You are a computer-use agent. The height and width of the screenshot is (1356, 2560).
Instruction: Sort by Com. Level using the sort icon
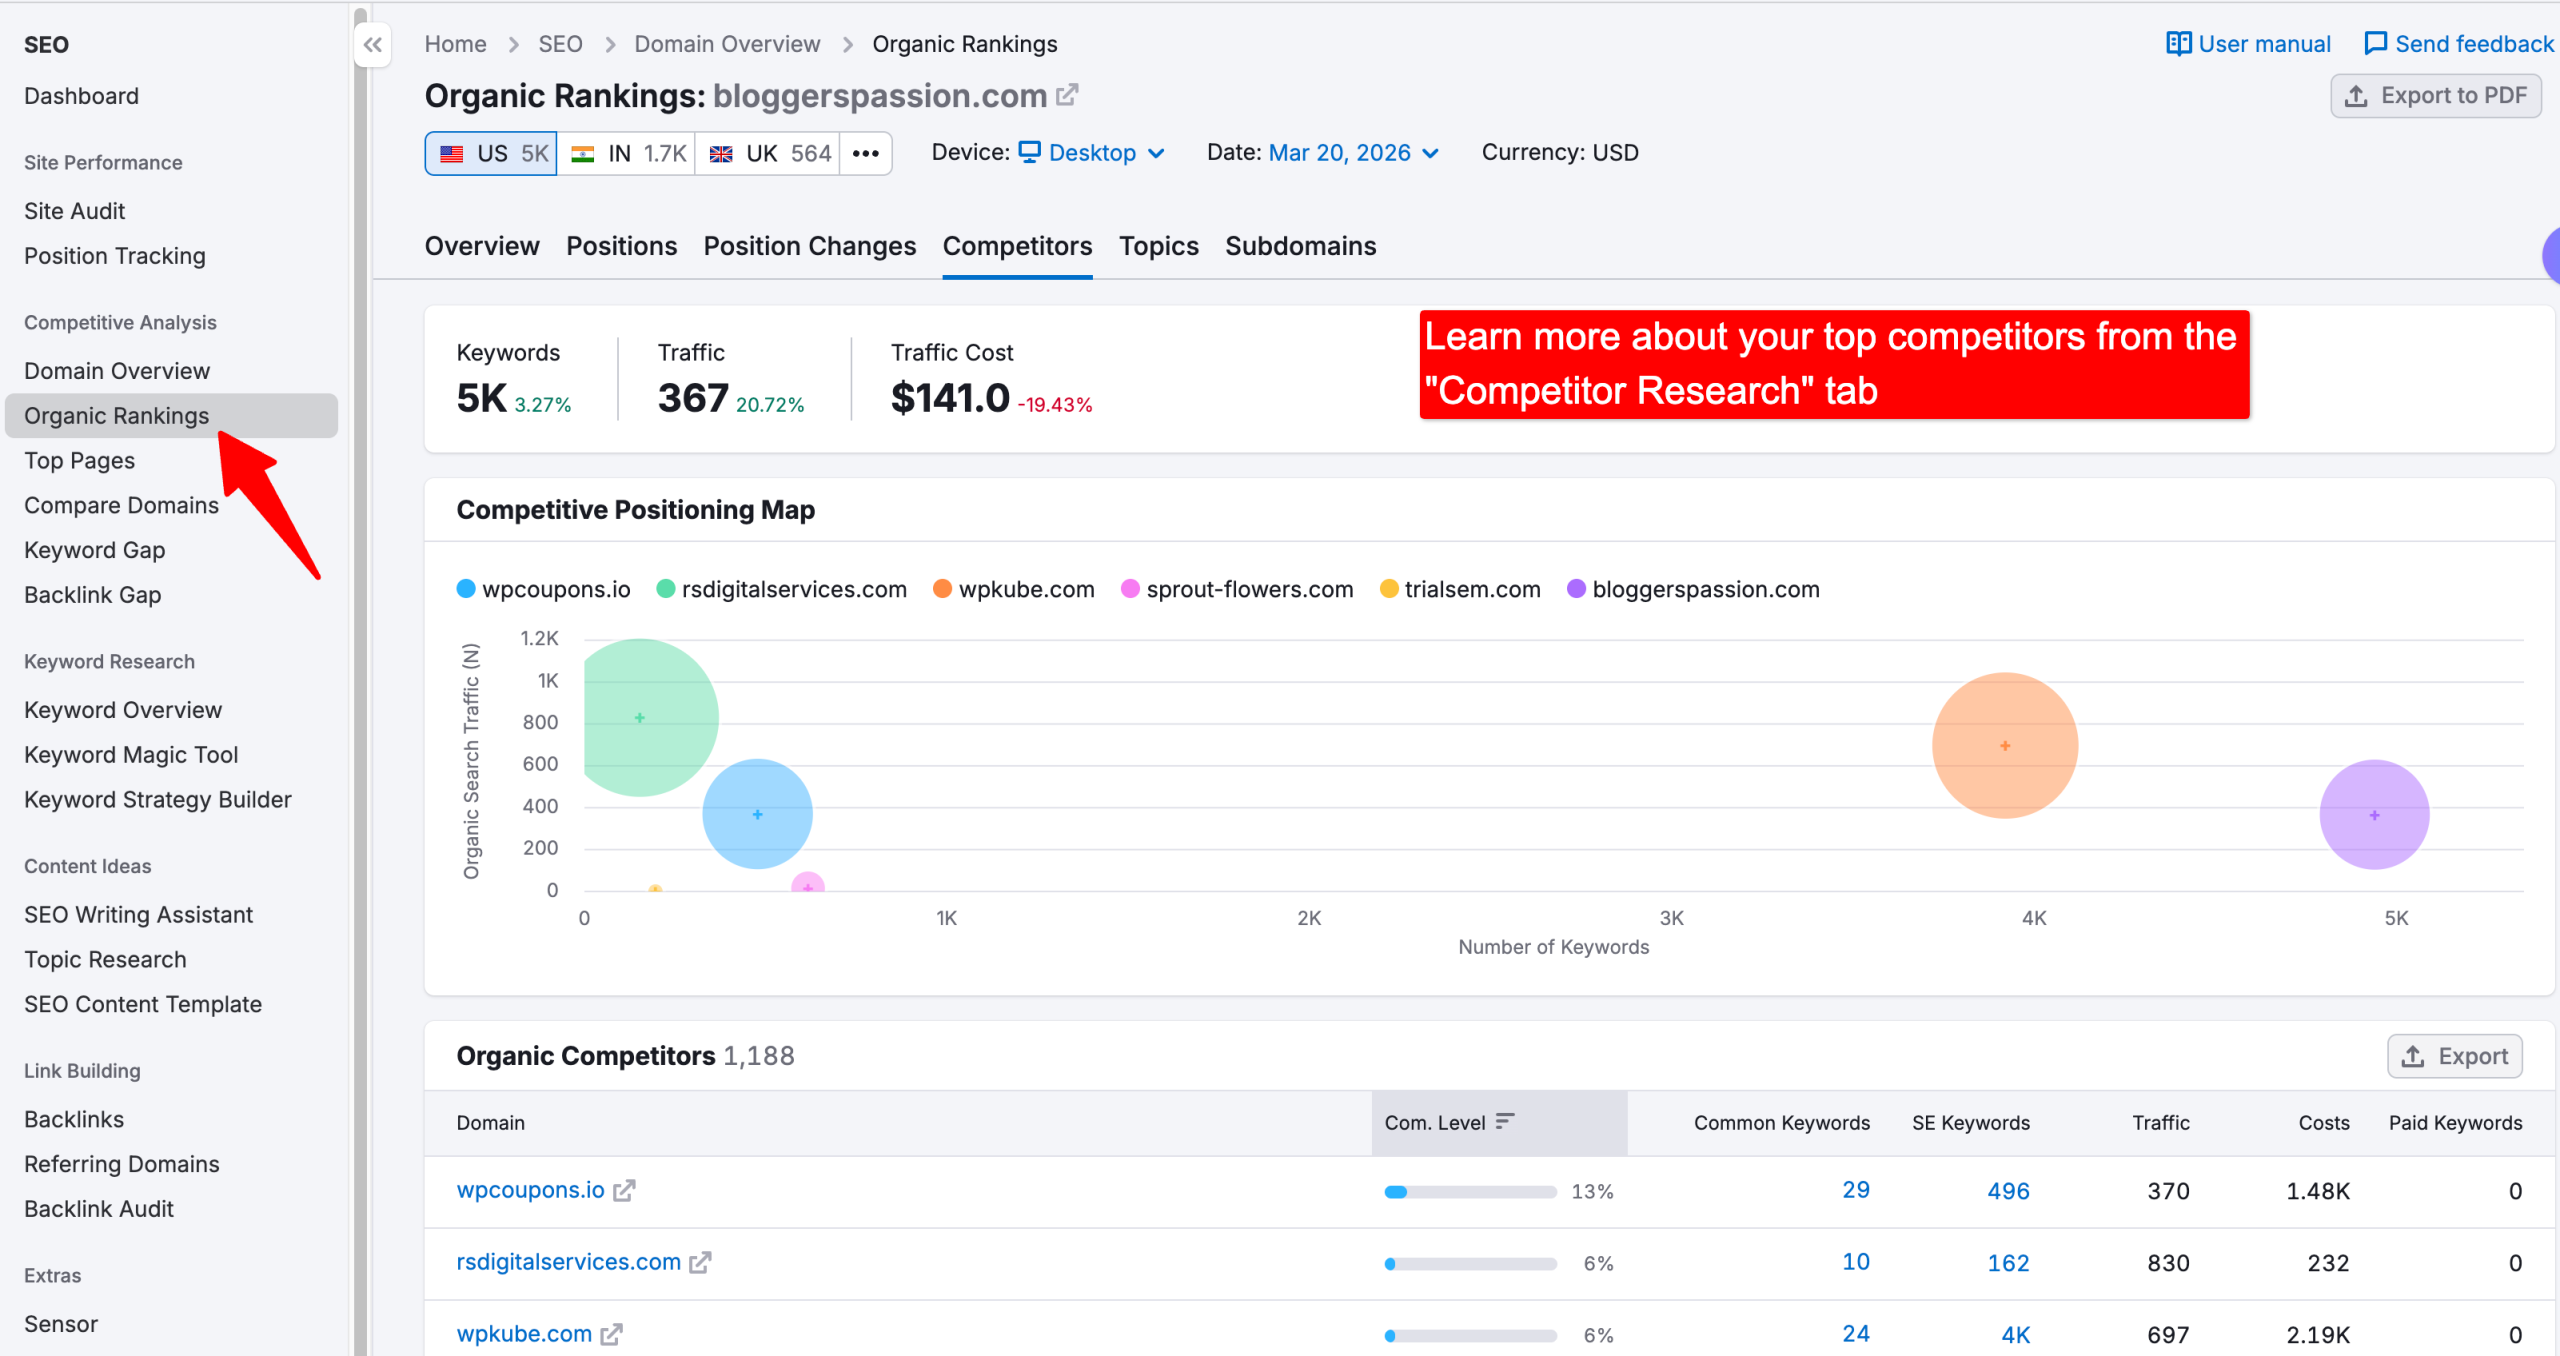[x=1504, y=1122]
